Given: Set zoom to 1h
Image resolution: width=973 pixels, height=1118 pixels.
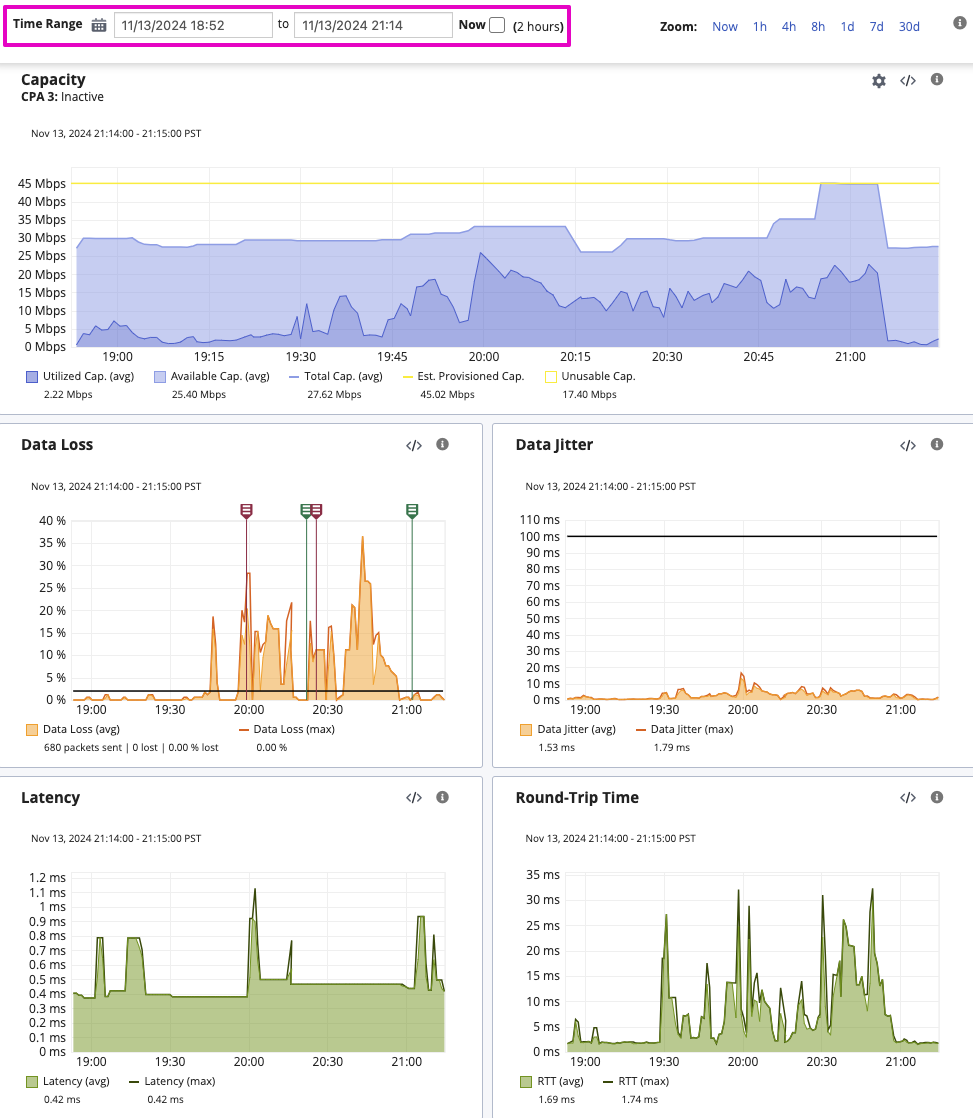Looking at the screenshot, I should coord(760,27).
